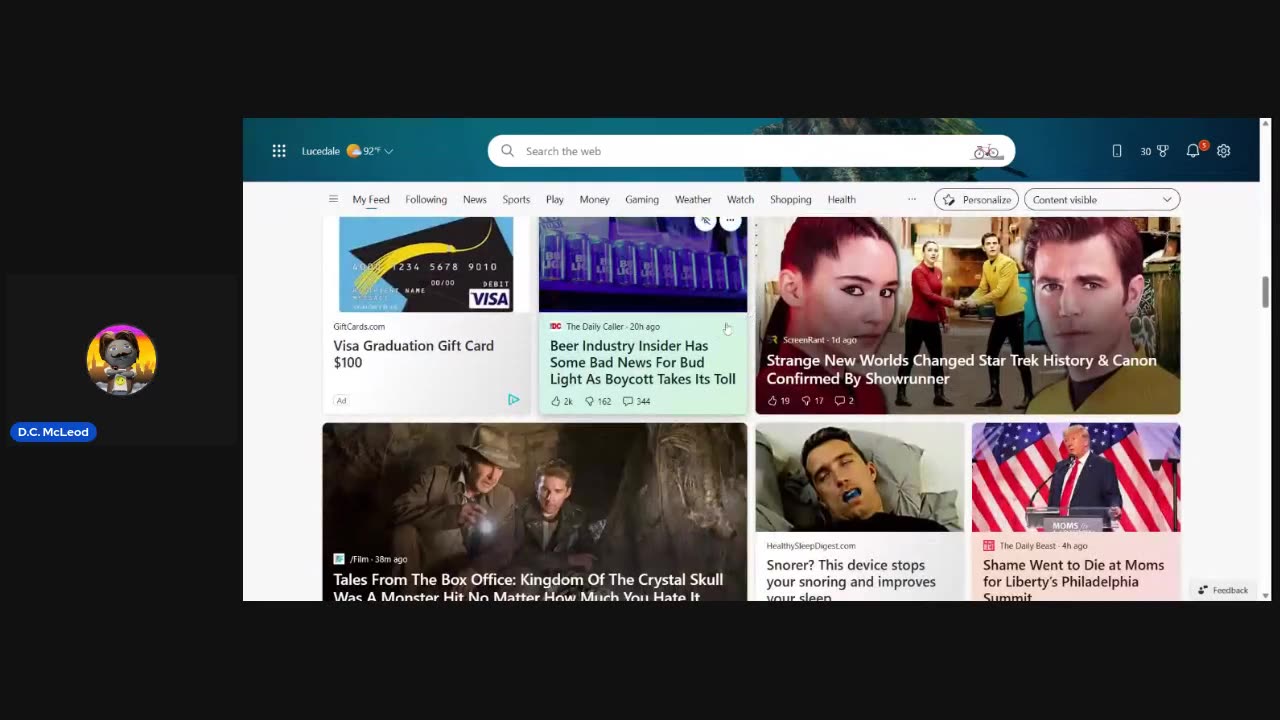Click the Bud Light cans image

pos(643,265)
